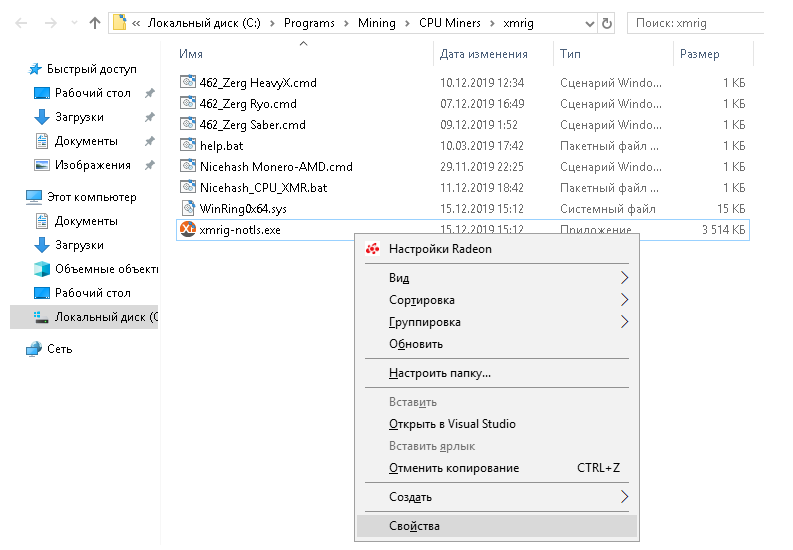Click the file name 'WinRing0x64.sys'

tap(243, 209)
